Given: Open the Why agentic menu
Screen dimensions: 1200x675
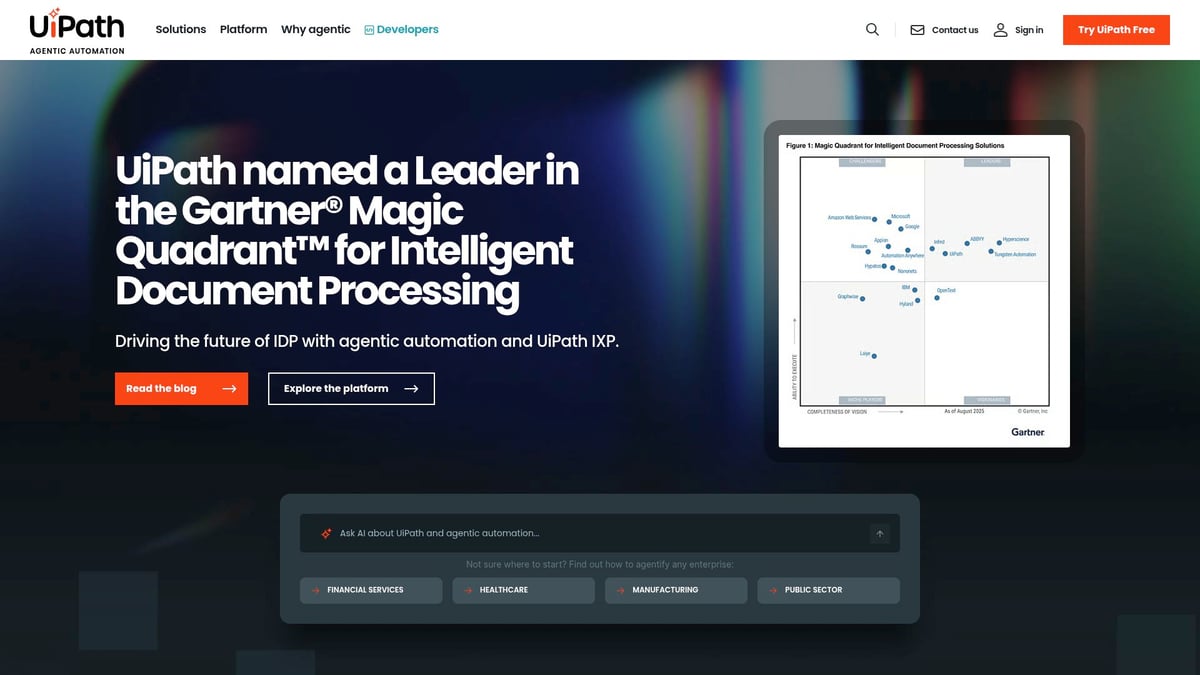Looking at the screenshot, I should (x=316, y=30).
